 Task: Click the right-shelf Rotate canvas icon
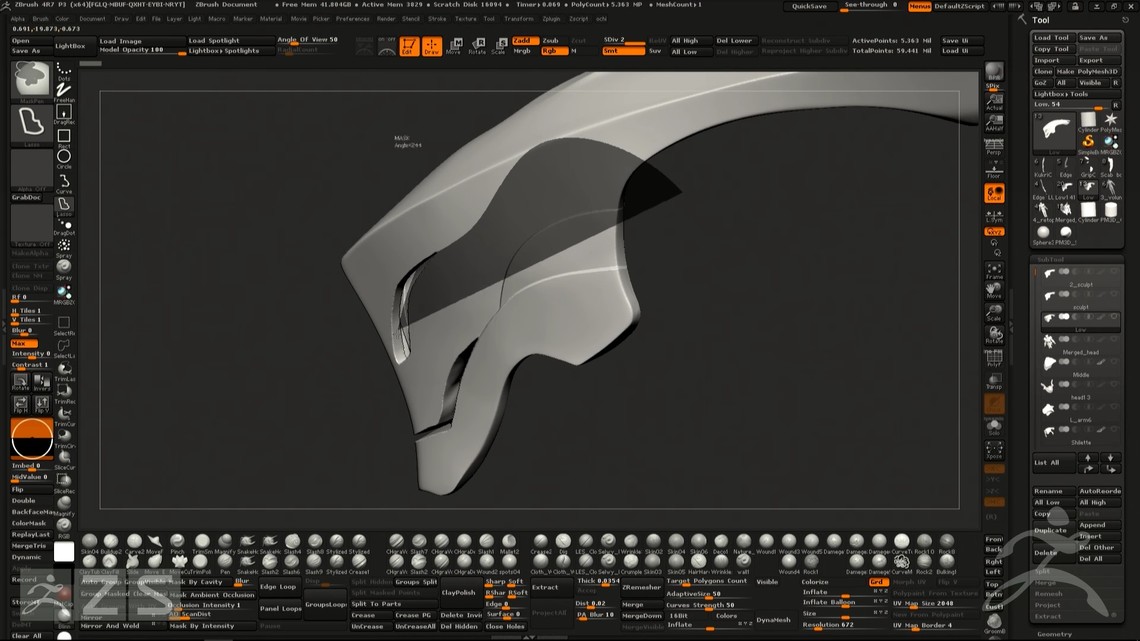(x=994, y=335)
